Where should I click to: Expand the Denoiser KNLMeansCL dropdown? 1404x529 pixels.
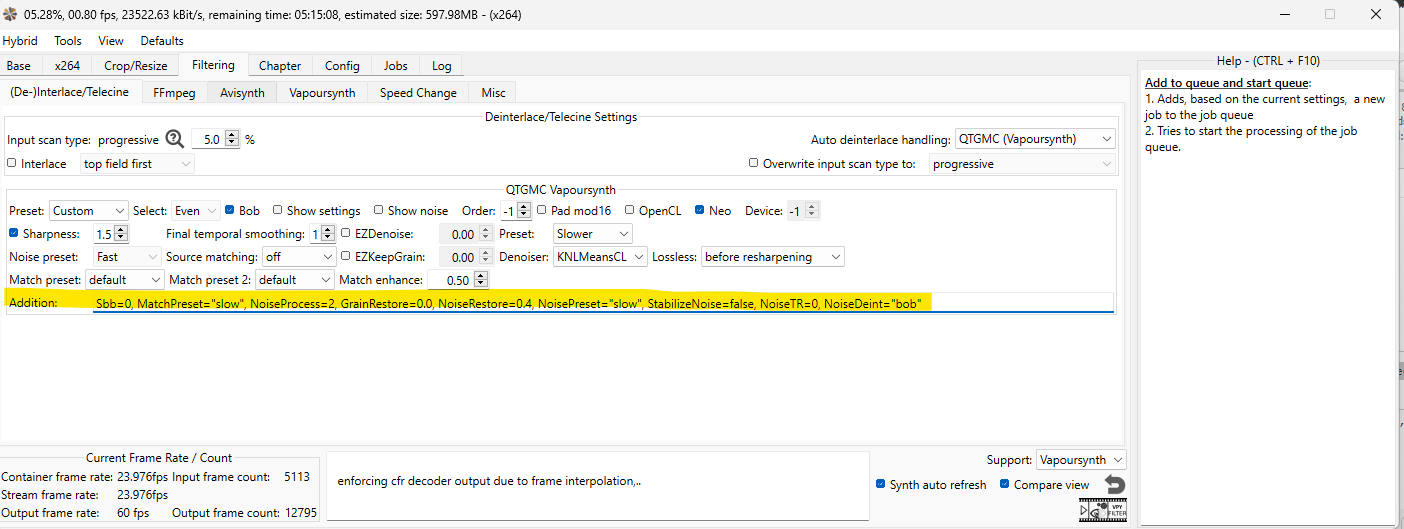[x=600, y=257]
